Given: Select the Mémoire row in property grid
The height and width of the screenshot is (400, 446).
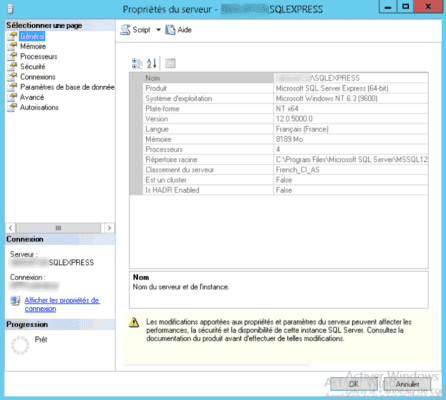Looking at the screenshot, I should point(279,139).
